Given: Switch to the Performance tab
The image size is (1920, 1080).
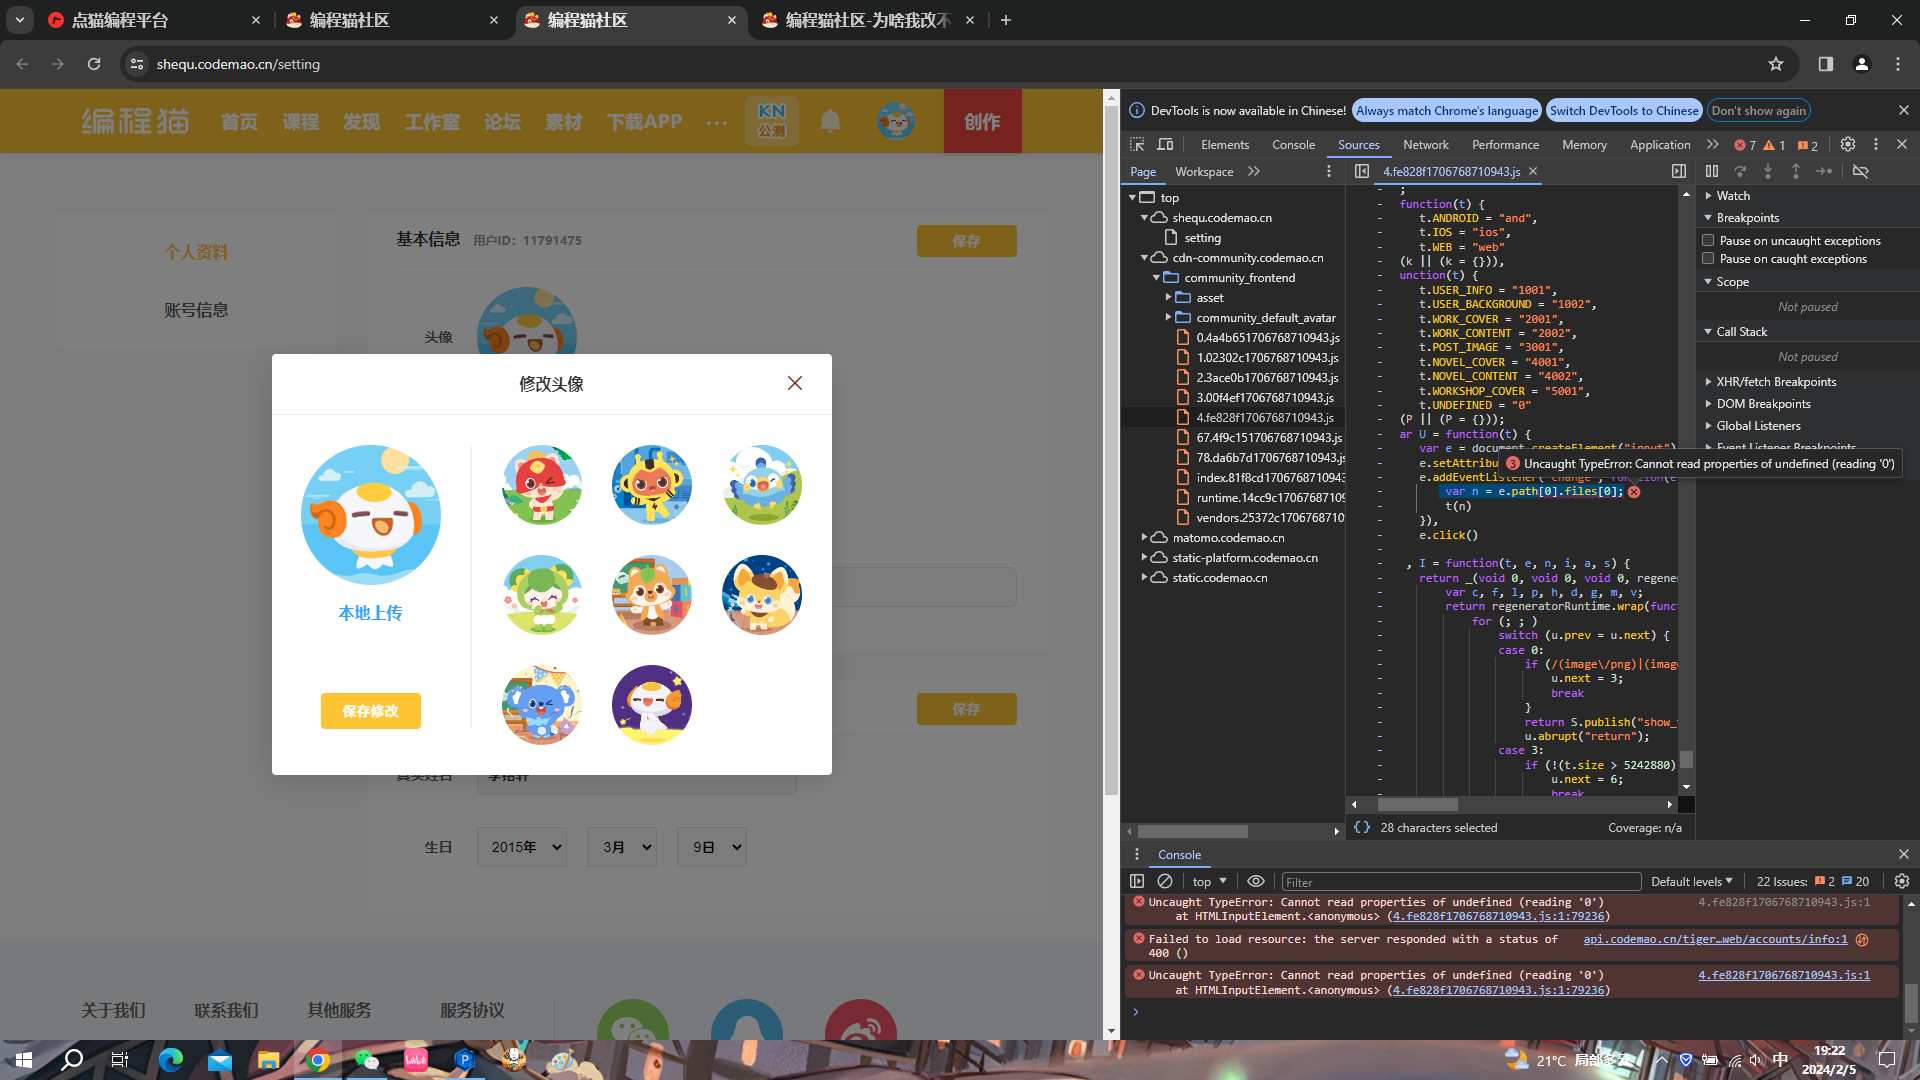Looking at the screenshot, I should tap(1505, 145).
